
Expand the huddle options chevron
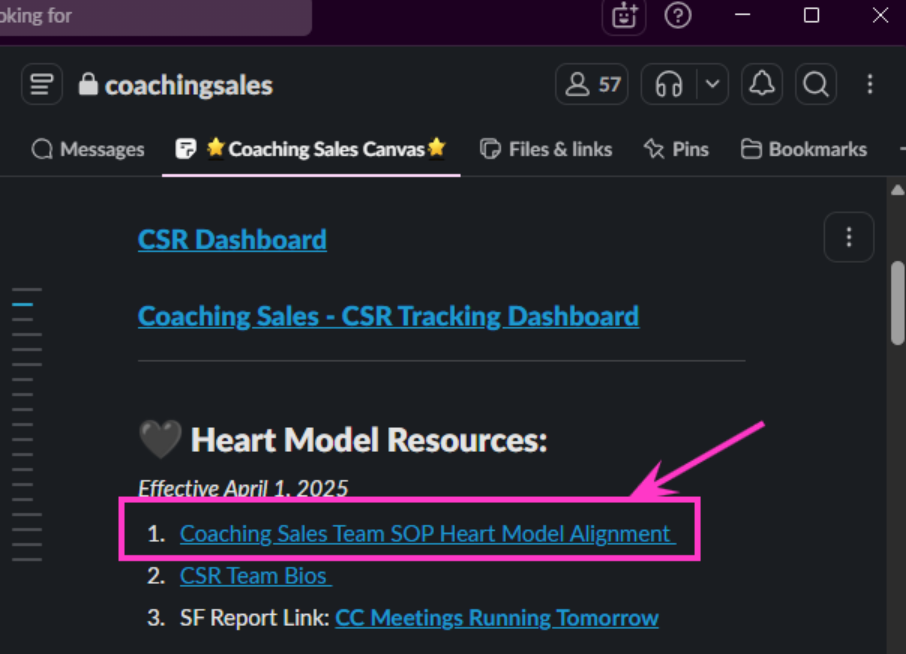coord(712,84)
